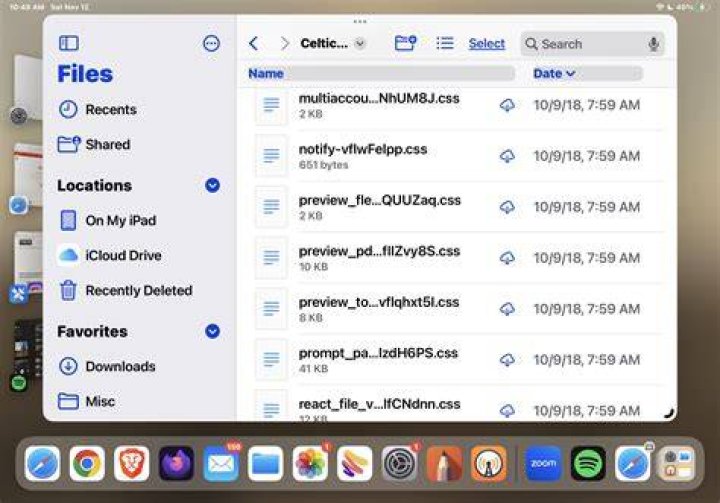Open the Files app in the dock

[x=265, y=463]
